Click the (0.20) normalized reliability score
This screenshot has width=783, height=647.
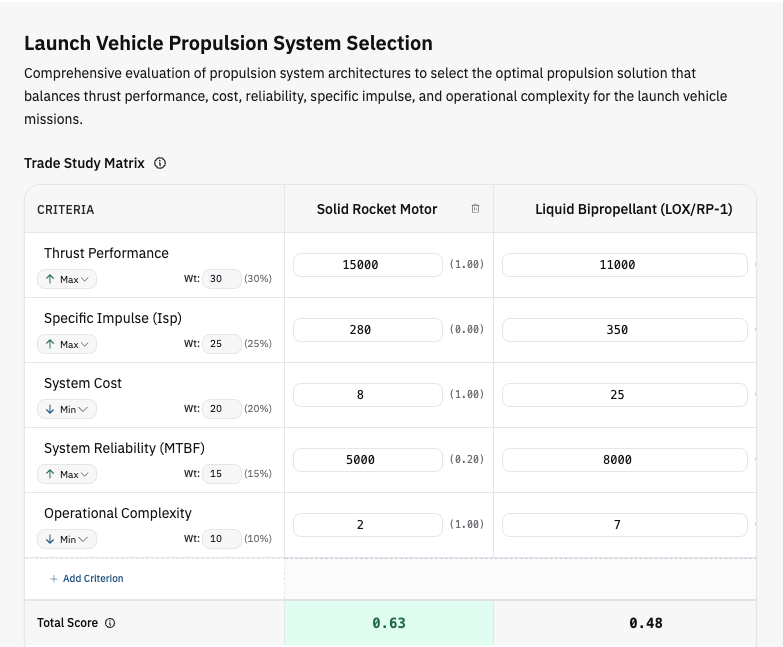pos(467,459)
